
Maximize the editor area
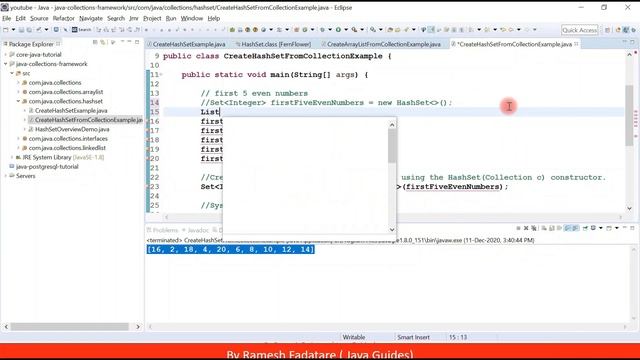pyautogui.click(x=632, y=42)
